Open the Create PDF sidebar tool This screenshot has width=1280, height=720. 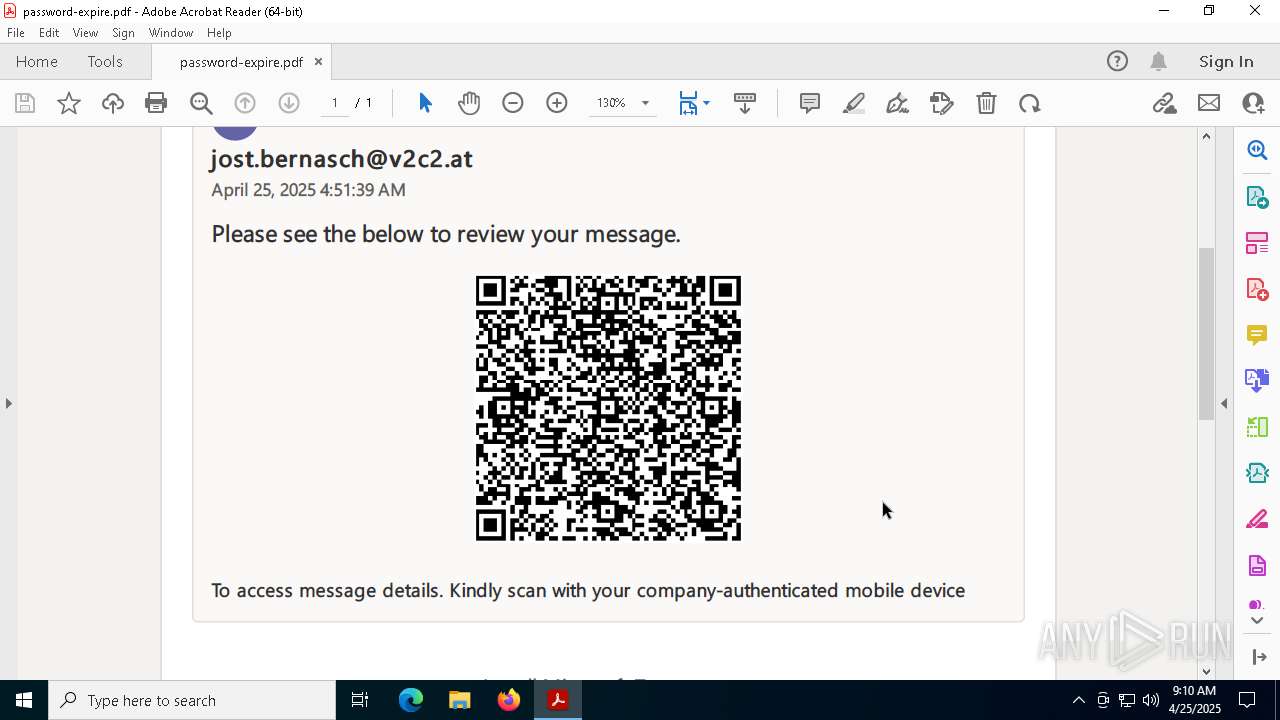click(x=1257, y=289)
